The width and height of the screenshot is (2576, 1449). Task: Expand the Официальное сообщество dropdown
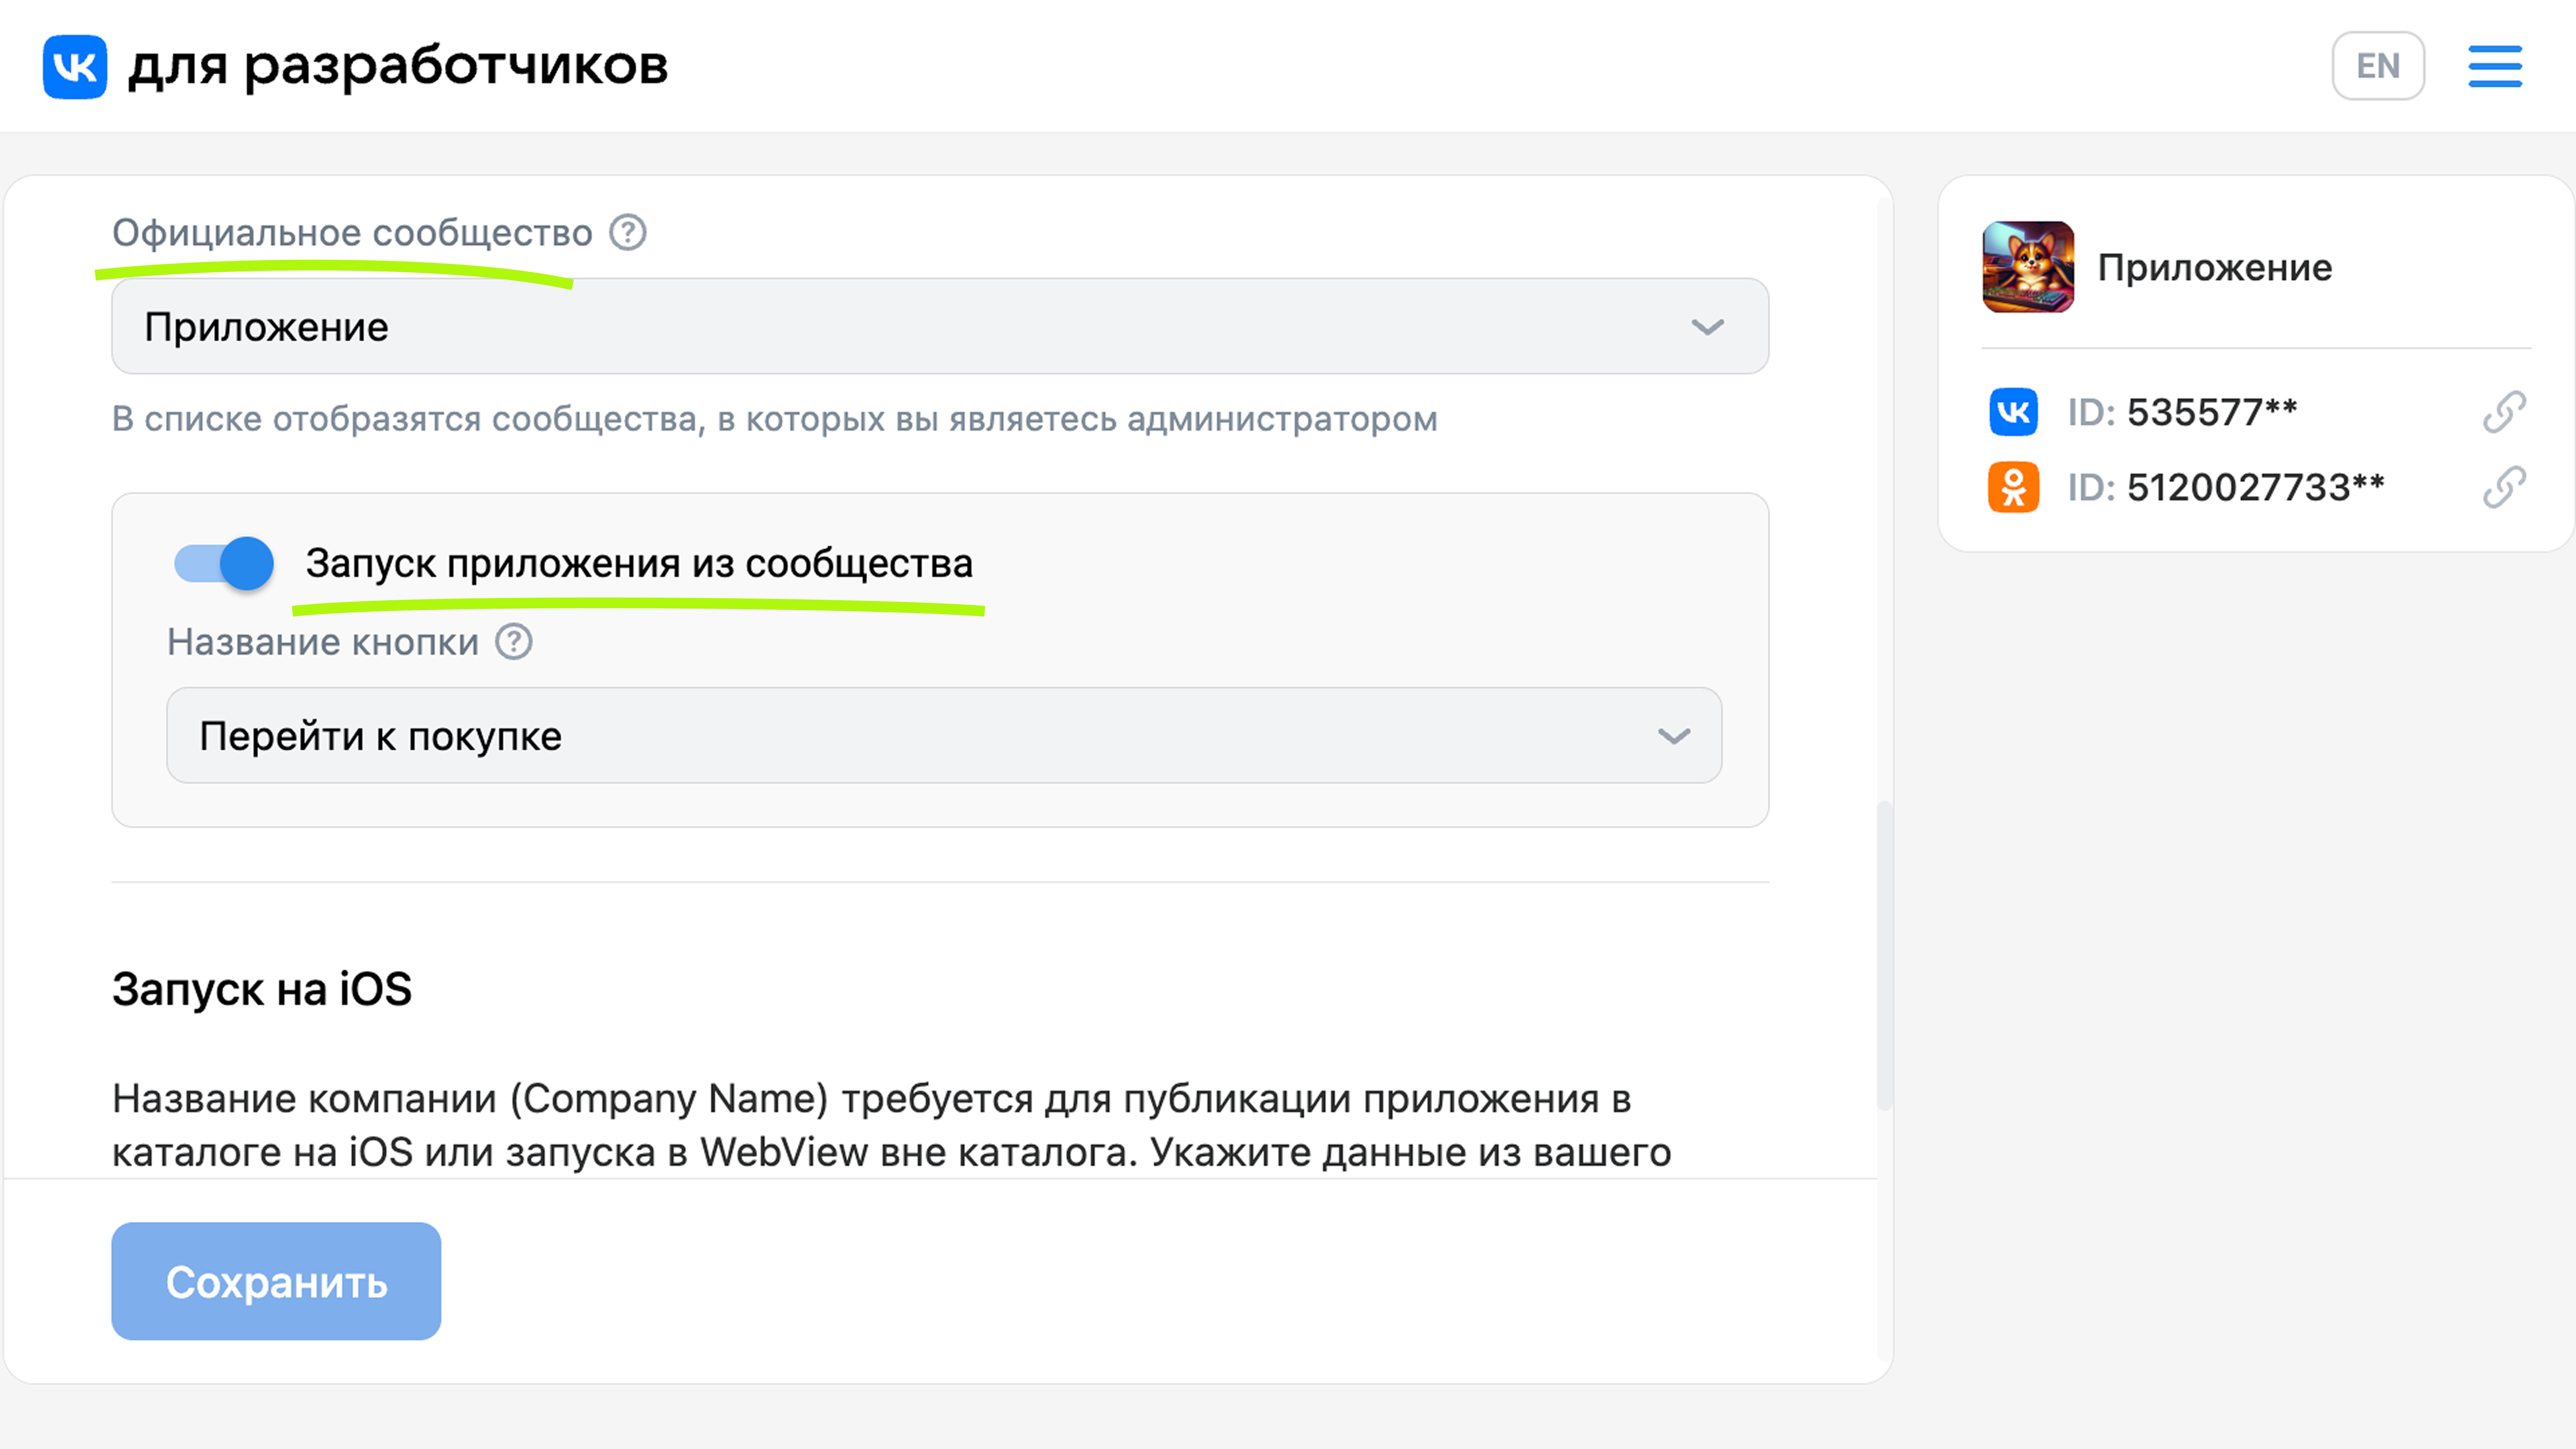(940, 327)
